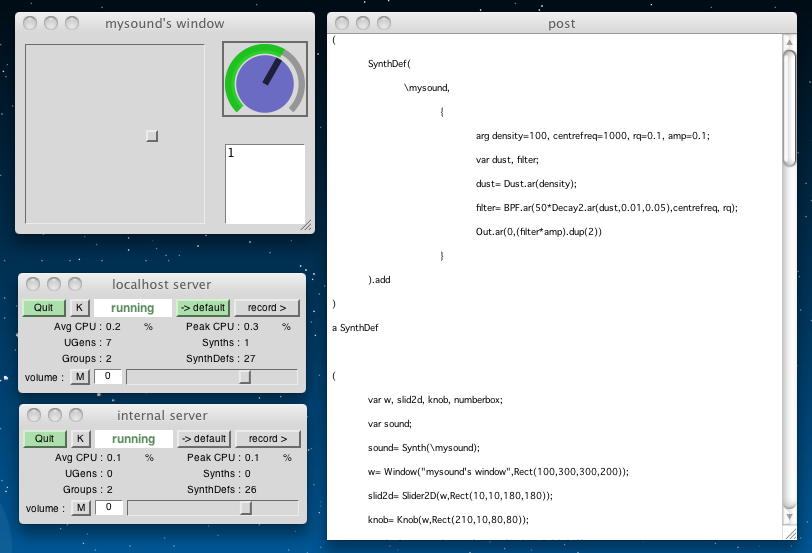Viewport: 812px width, 553px height.
Task: Click the '\mysound,' line in post
Action: click(x=427, y=88)
